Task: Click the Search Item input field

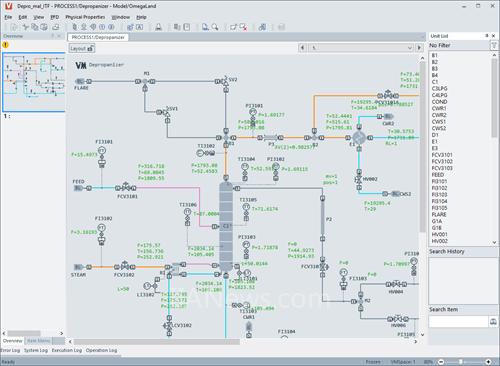Action: pos(458,322)
